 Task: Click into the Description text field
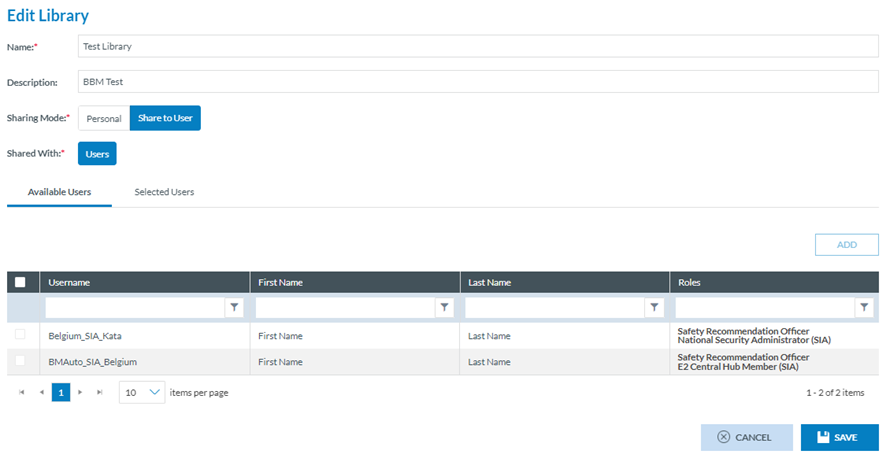478,82
